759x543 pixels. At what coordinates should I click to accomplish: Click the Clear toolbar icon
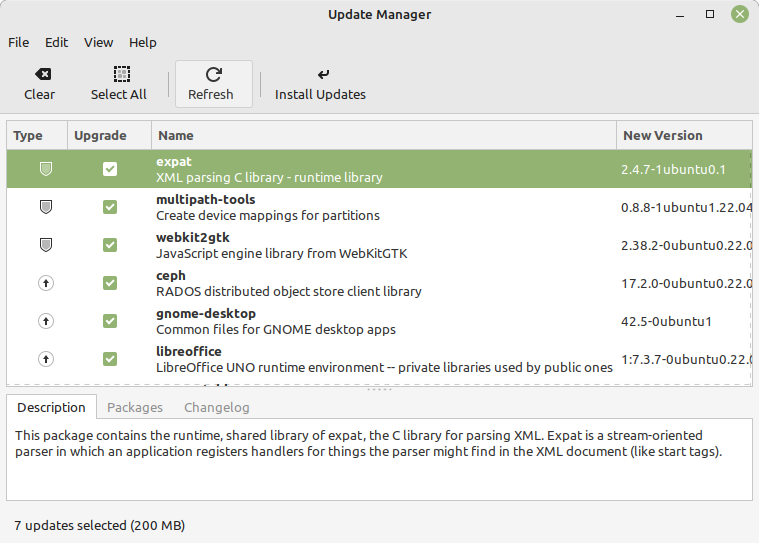point(43,74)
